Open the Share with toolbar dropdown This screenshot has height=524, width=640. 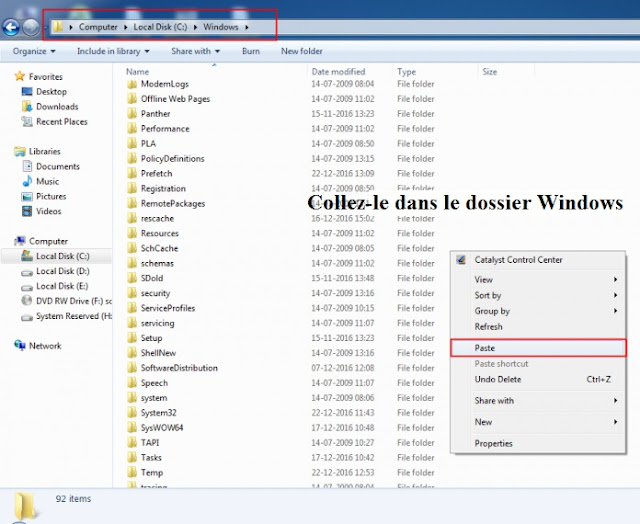[196, 51]
